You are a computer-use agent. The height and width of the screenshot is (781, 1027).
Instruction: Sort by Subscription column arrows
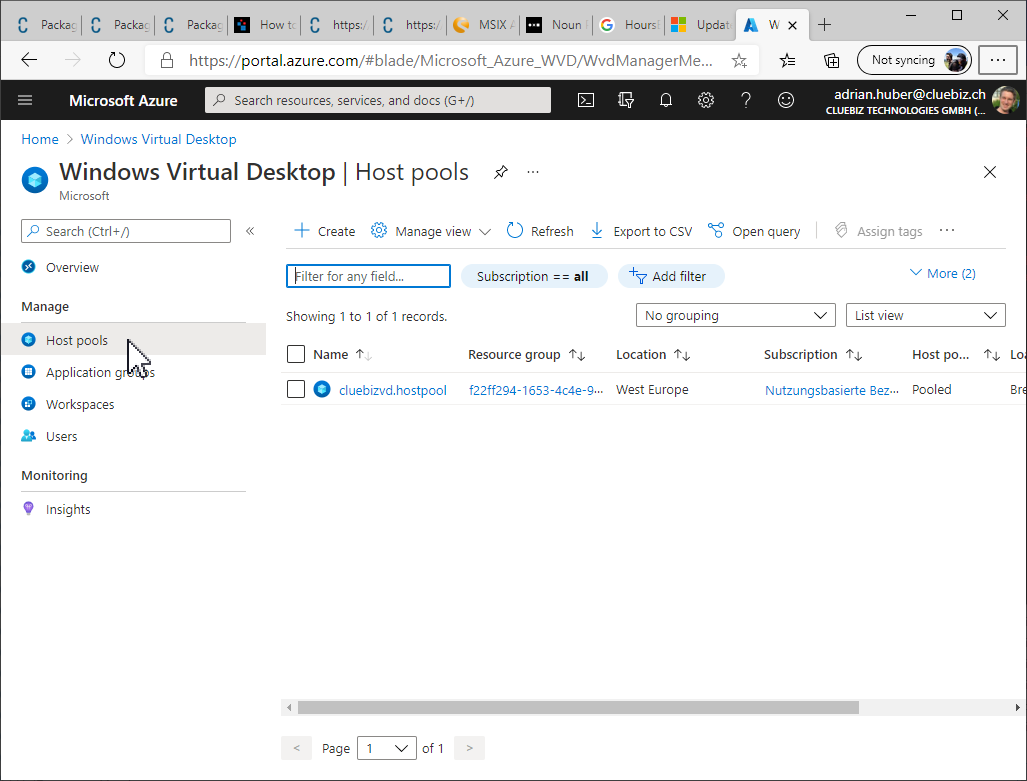(853, 354)
